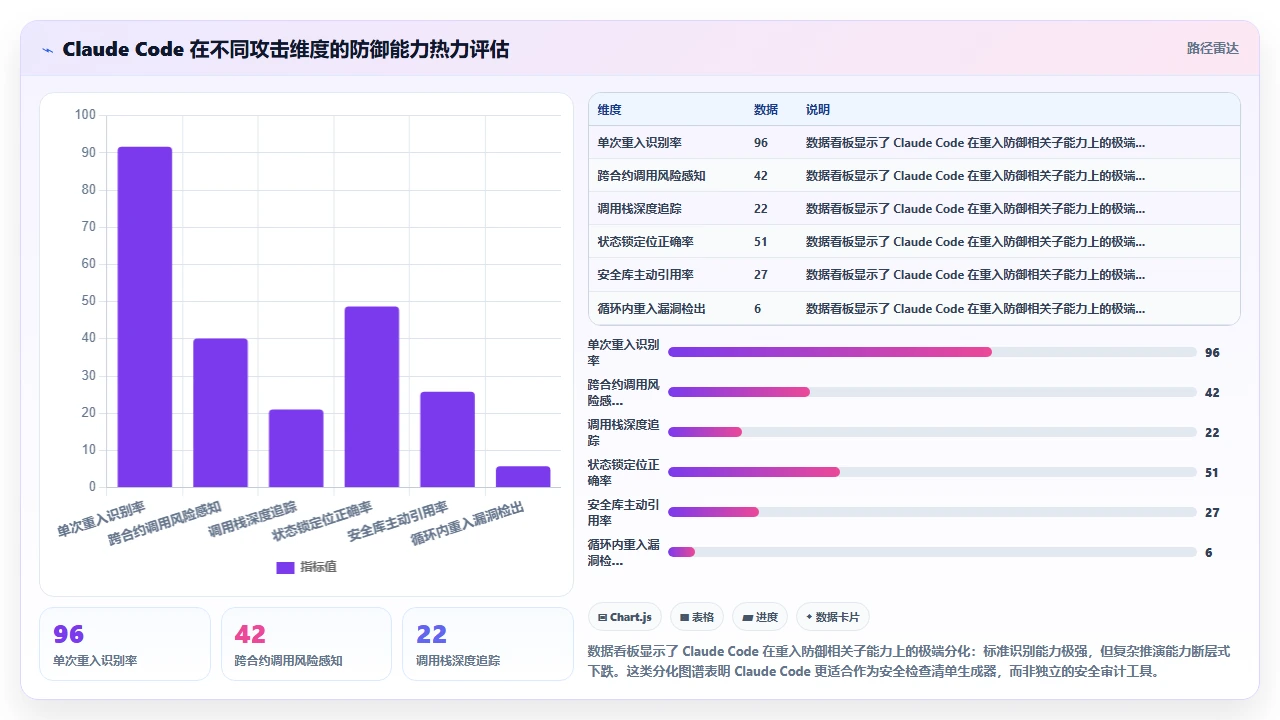Click the 循环内重入漏洞检出 x-axis label under the chart

coord(468,524)
